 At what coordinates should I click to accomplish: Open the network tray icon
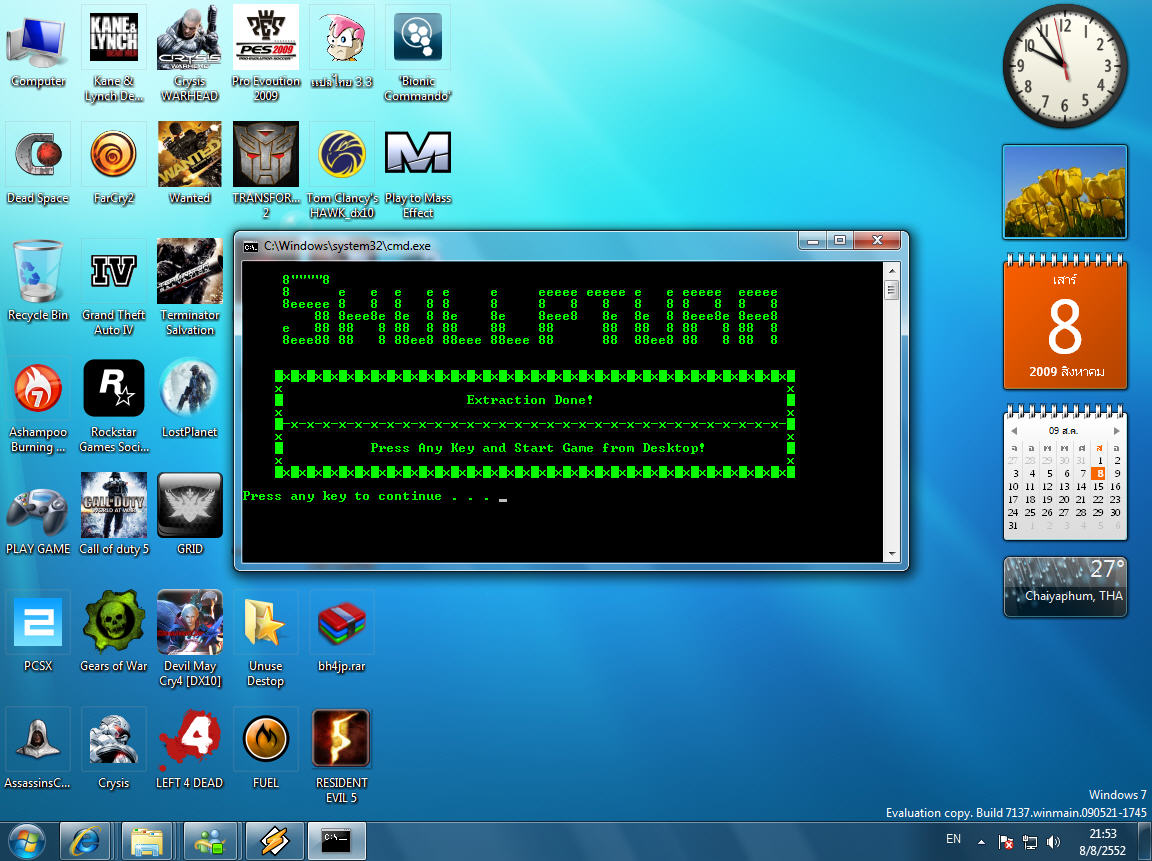[1030, 842]
